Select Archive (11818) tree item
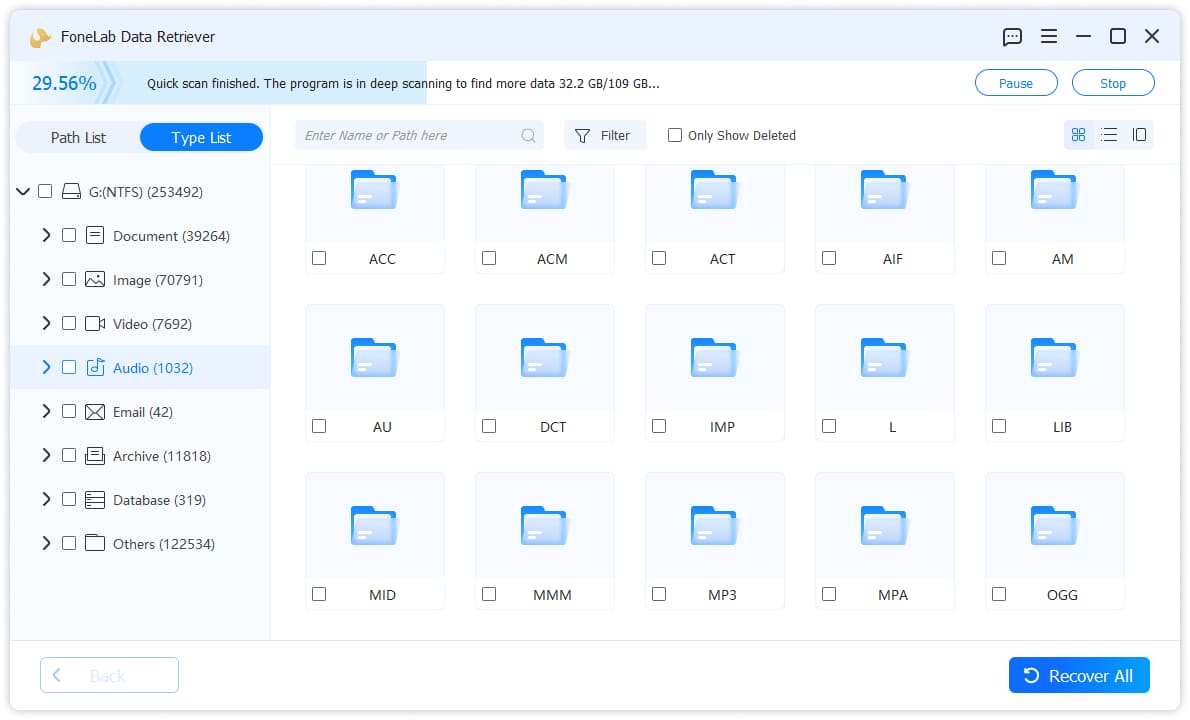This screenshot has width=1190, height=720. click(x=140, y=456)
